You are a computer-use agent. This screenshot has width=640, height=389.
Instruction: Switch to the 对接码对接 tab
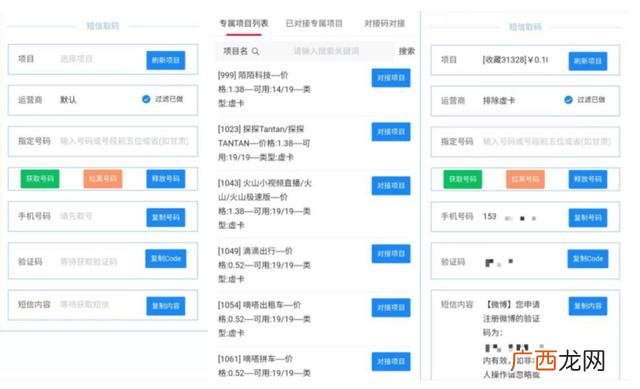coord(384,23)
